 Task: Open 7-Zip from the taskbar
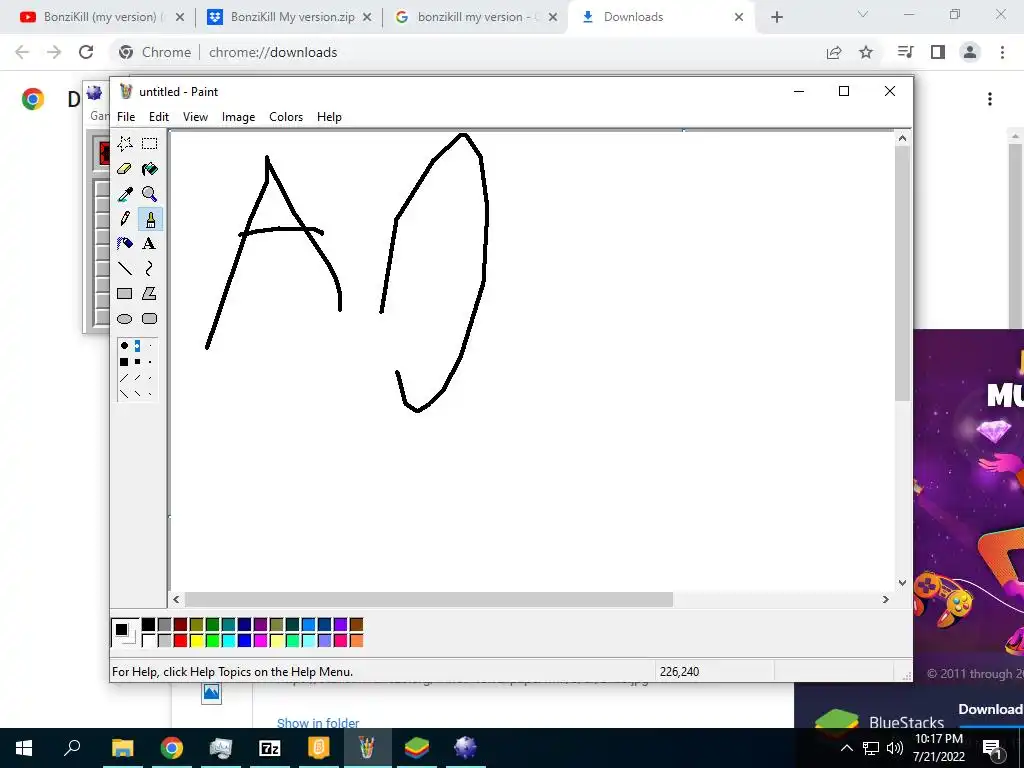point(270,748)
